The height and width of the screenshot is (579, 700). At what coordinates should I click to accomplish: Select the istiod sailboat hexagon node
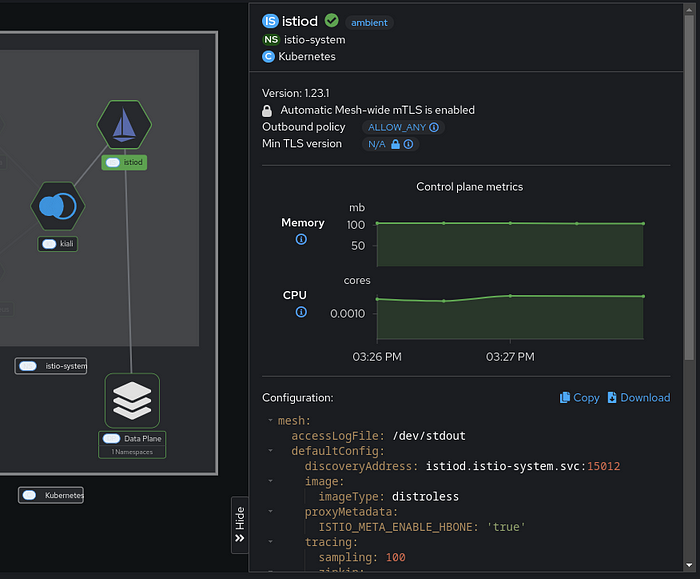tap(124, 125)
